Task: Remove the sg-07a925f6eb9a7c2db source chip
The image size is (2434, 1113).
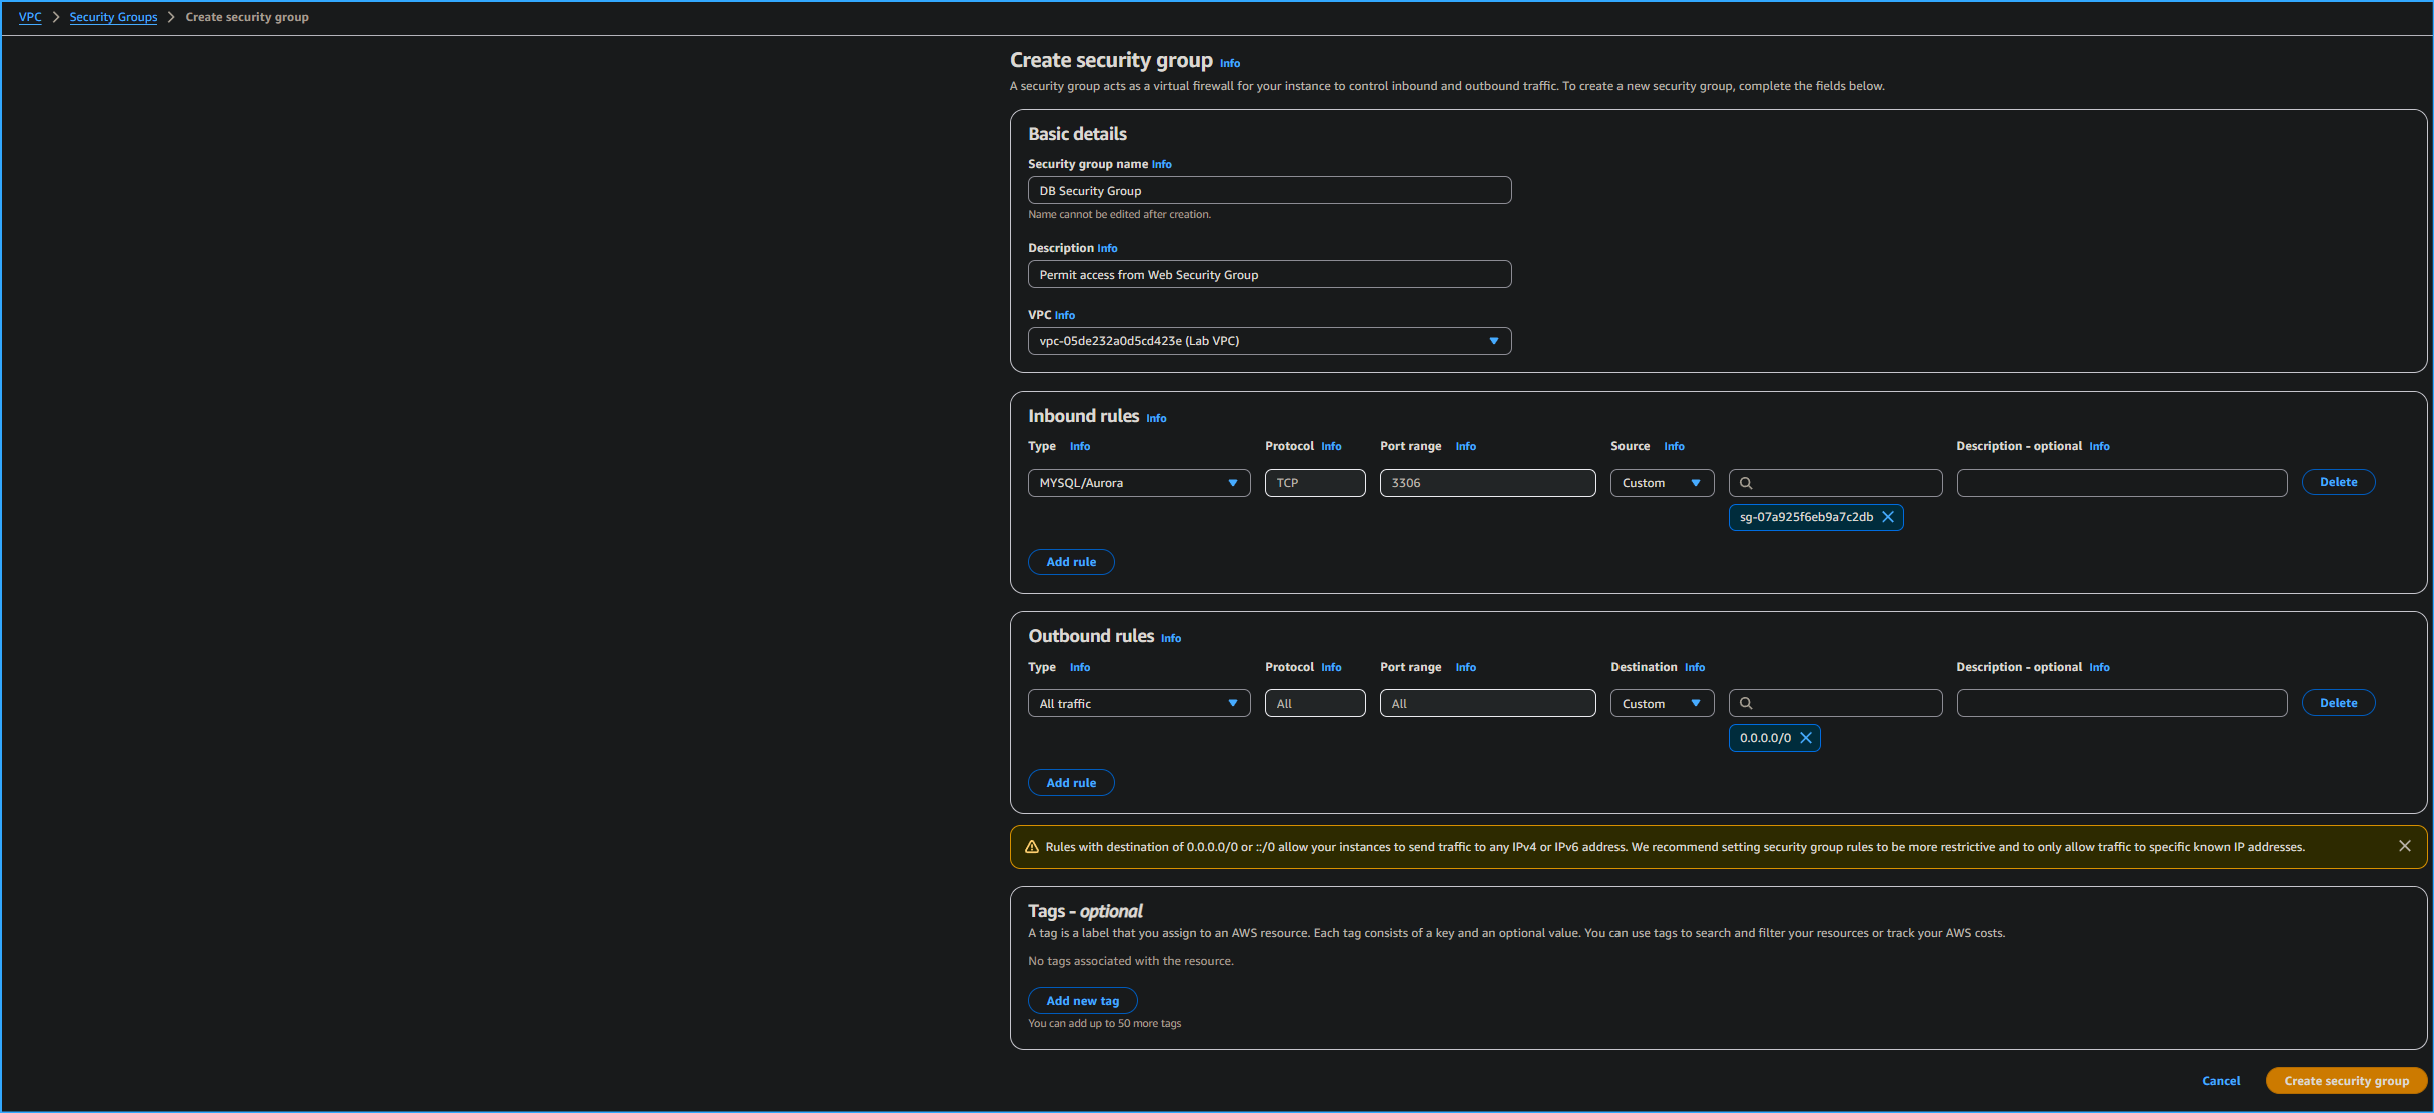Action: (1888, 517)
